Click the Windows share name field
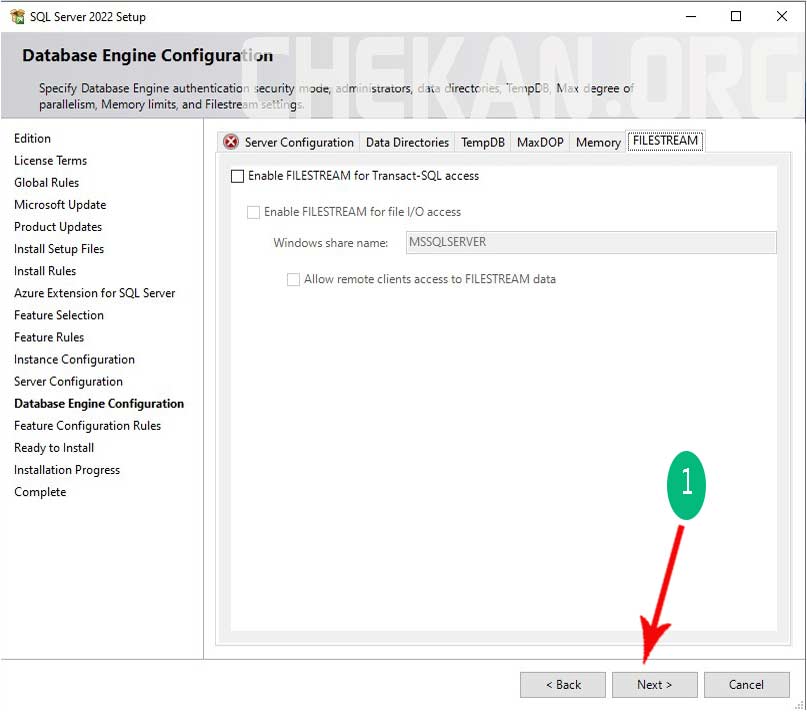 coord(591,242)
